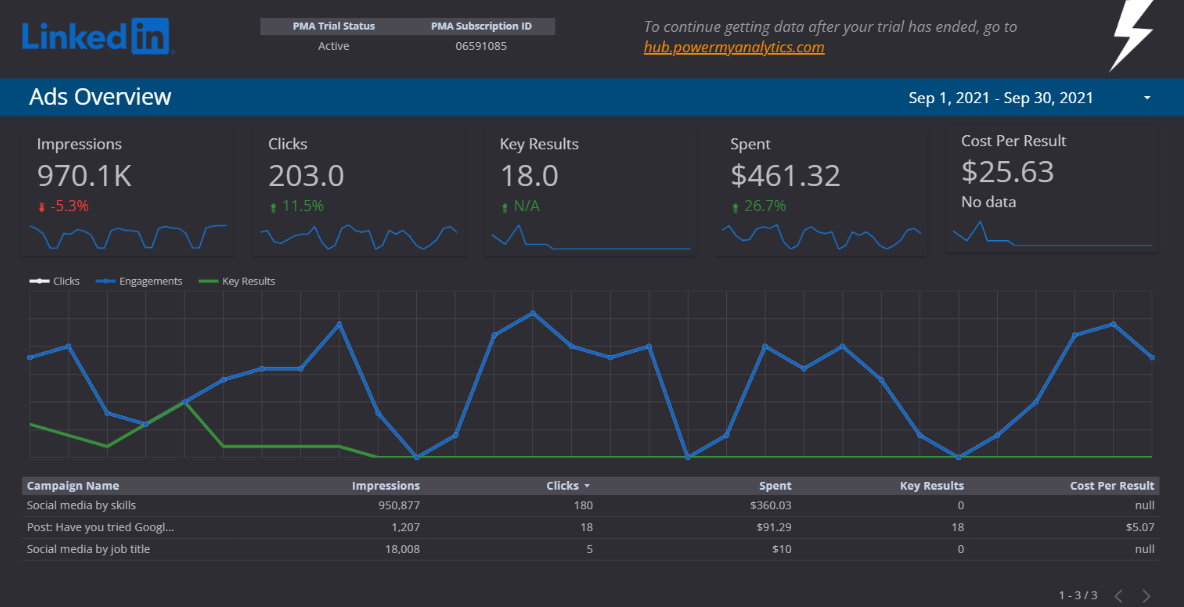This screenshot has height=607, width=1184.
Task: Open the date range dropdown arrow
Action: pyautogui.click(x=1147, y=98)
